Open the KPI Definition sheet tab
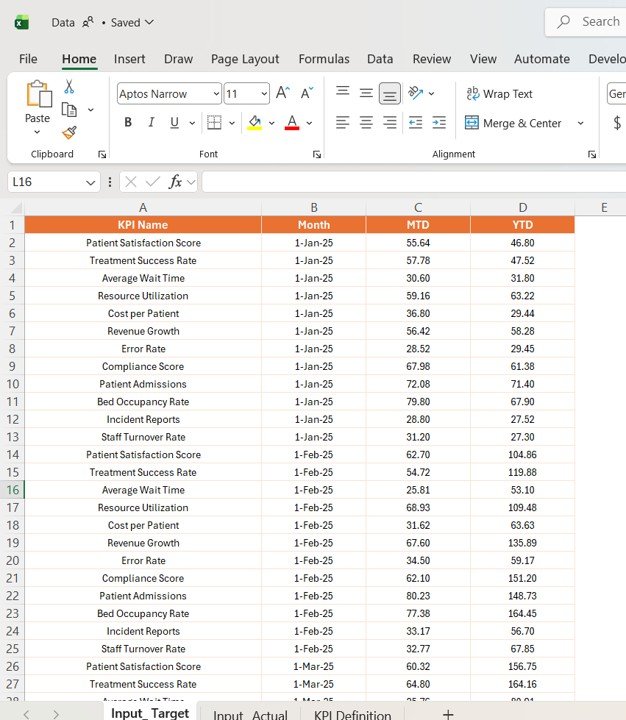 pos(353,714)
